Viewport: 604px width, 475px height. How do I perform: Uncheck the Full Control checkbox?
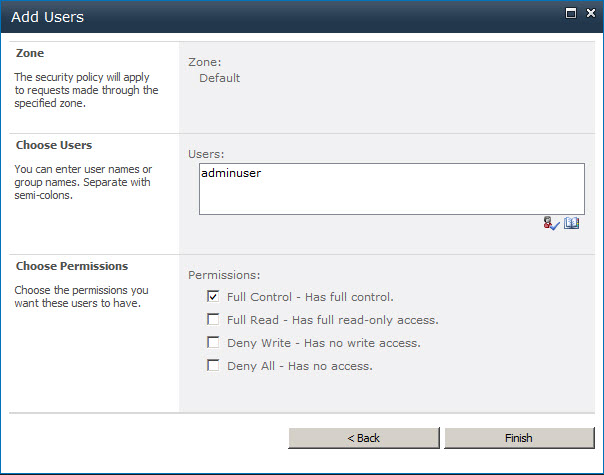(x=213, y=297)
